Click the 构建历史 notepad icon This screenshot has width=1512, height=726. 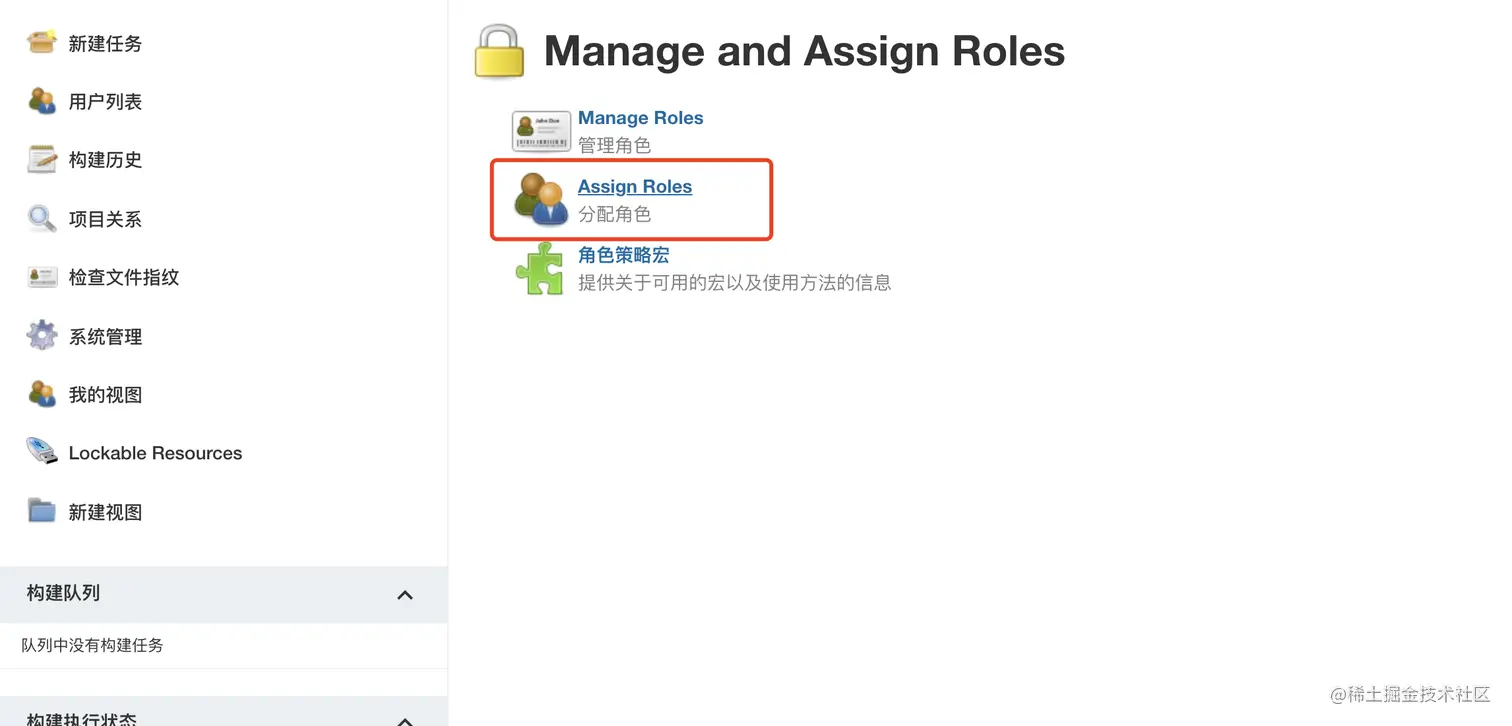pos(42,160)
